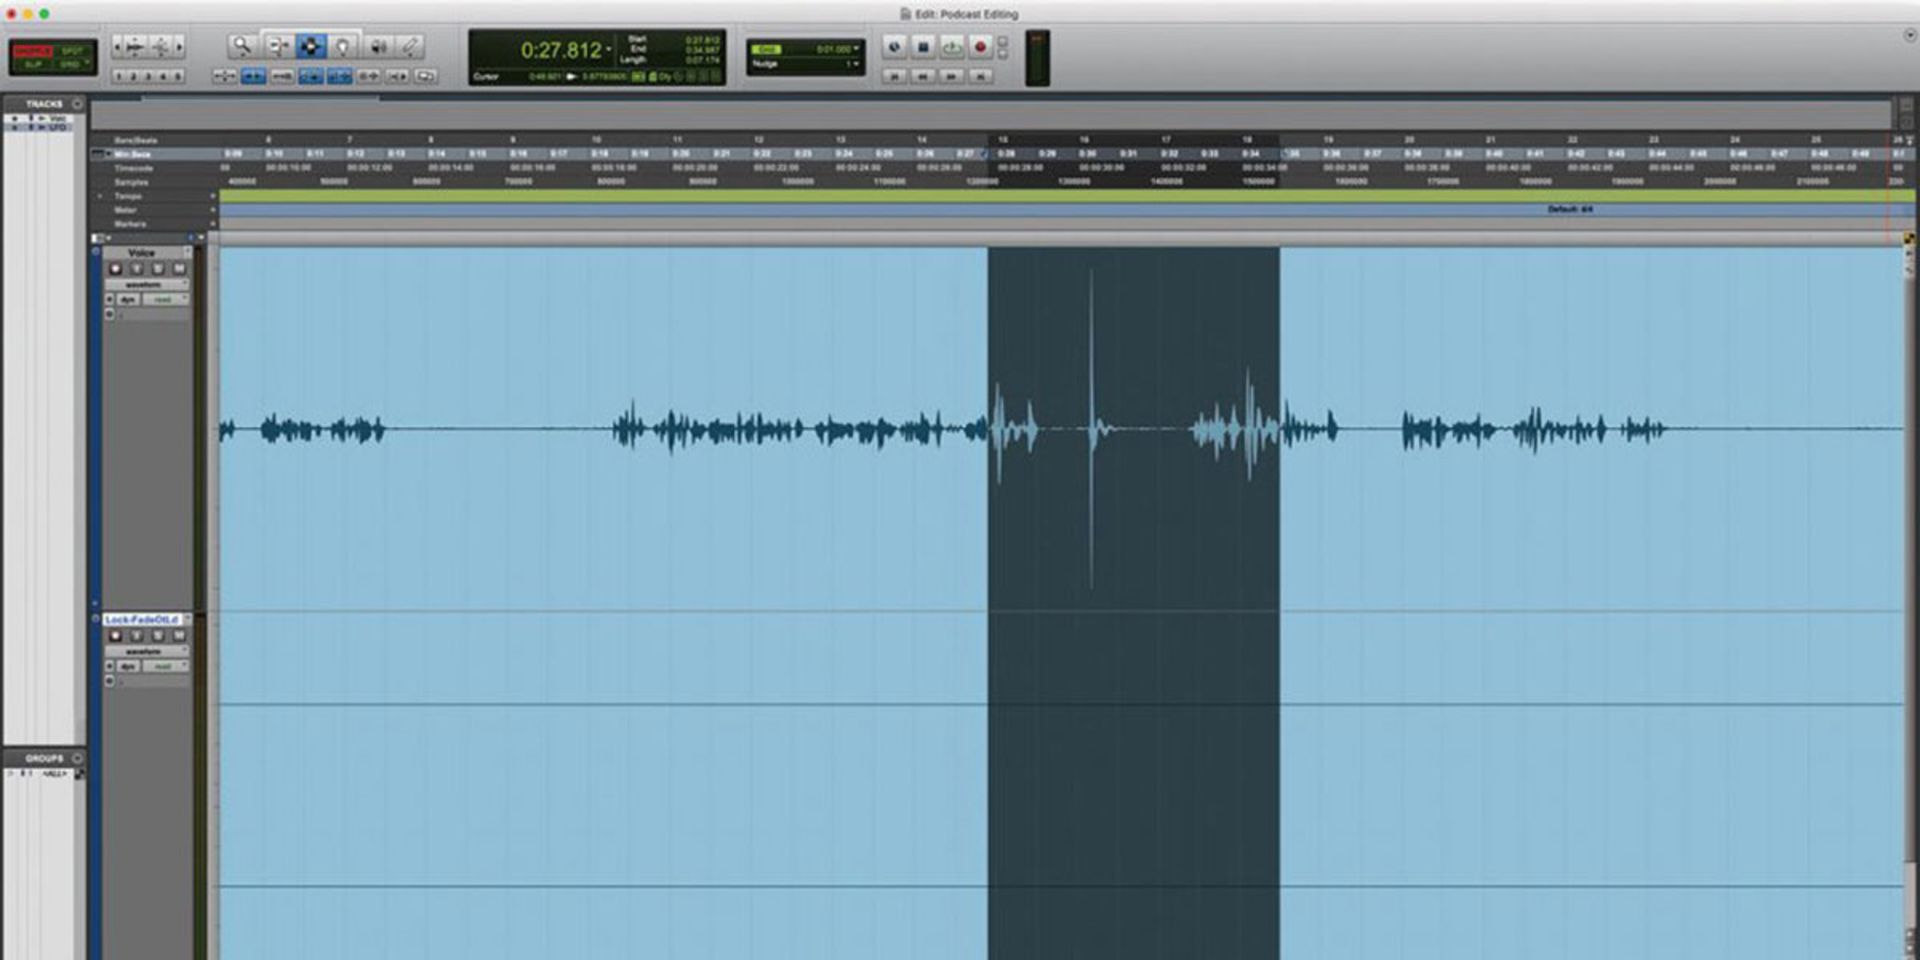Image resolution: width=1920 pixels, height=960 pixels.
Task: Add meter change with Meter plus button
Action: point(213,211)
